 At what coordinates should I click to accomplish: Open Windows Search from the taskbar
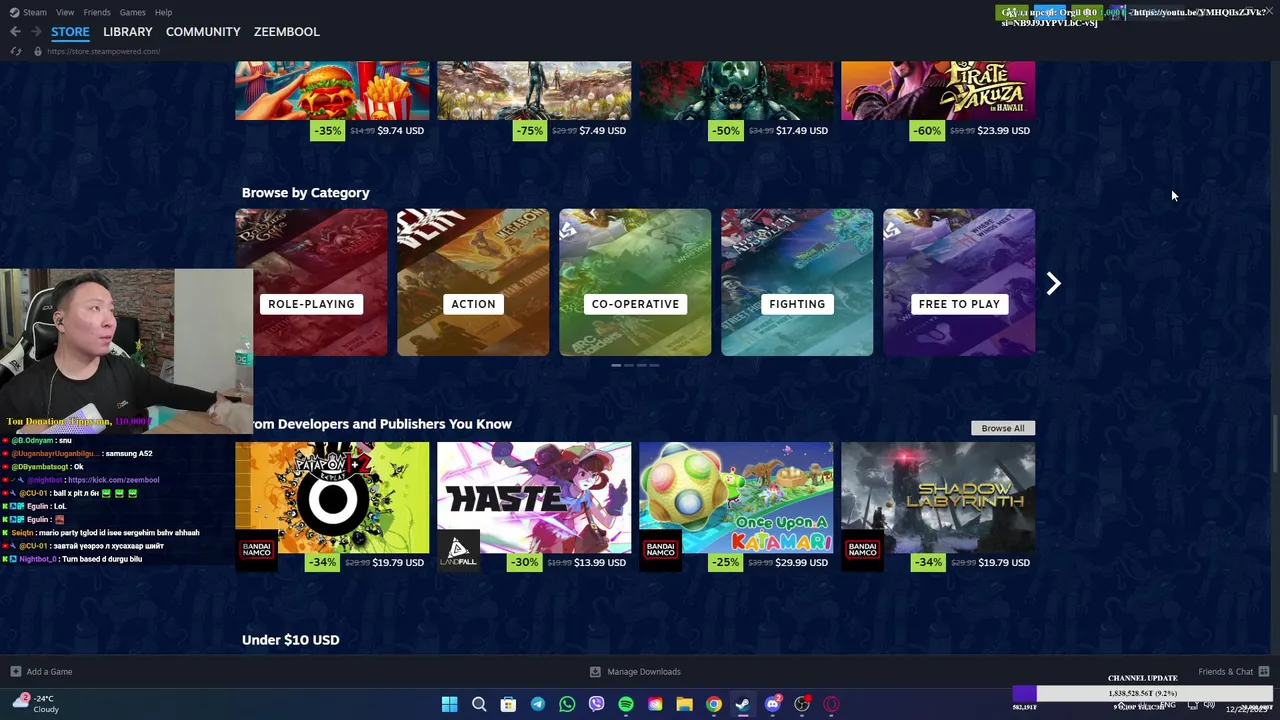(479, 704)
